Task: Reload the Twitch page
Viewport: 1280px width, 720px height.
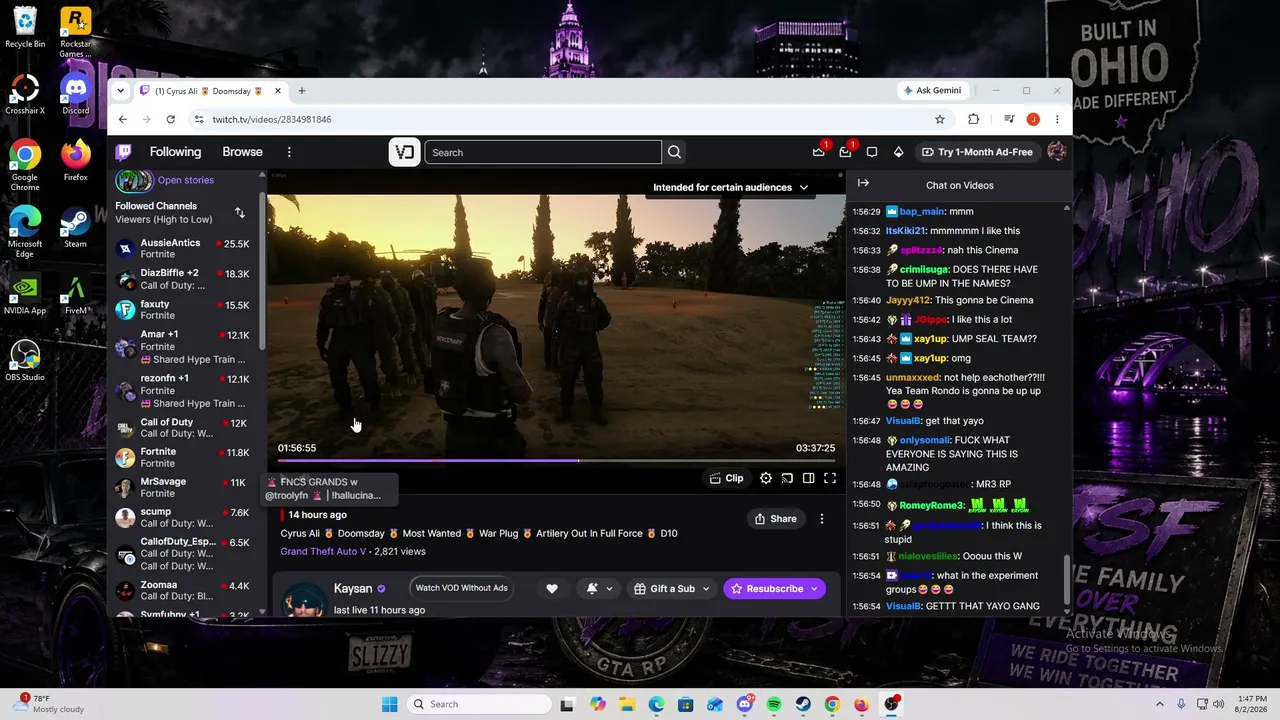Action: tap(171, 119)
